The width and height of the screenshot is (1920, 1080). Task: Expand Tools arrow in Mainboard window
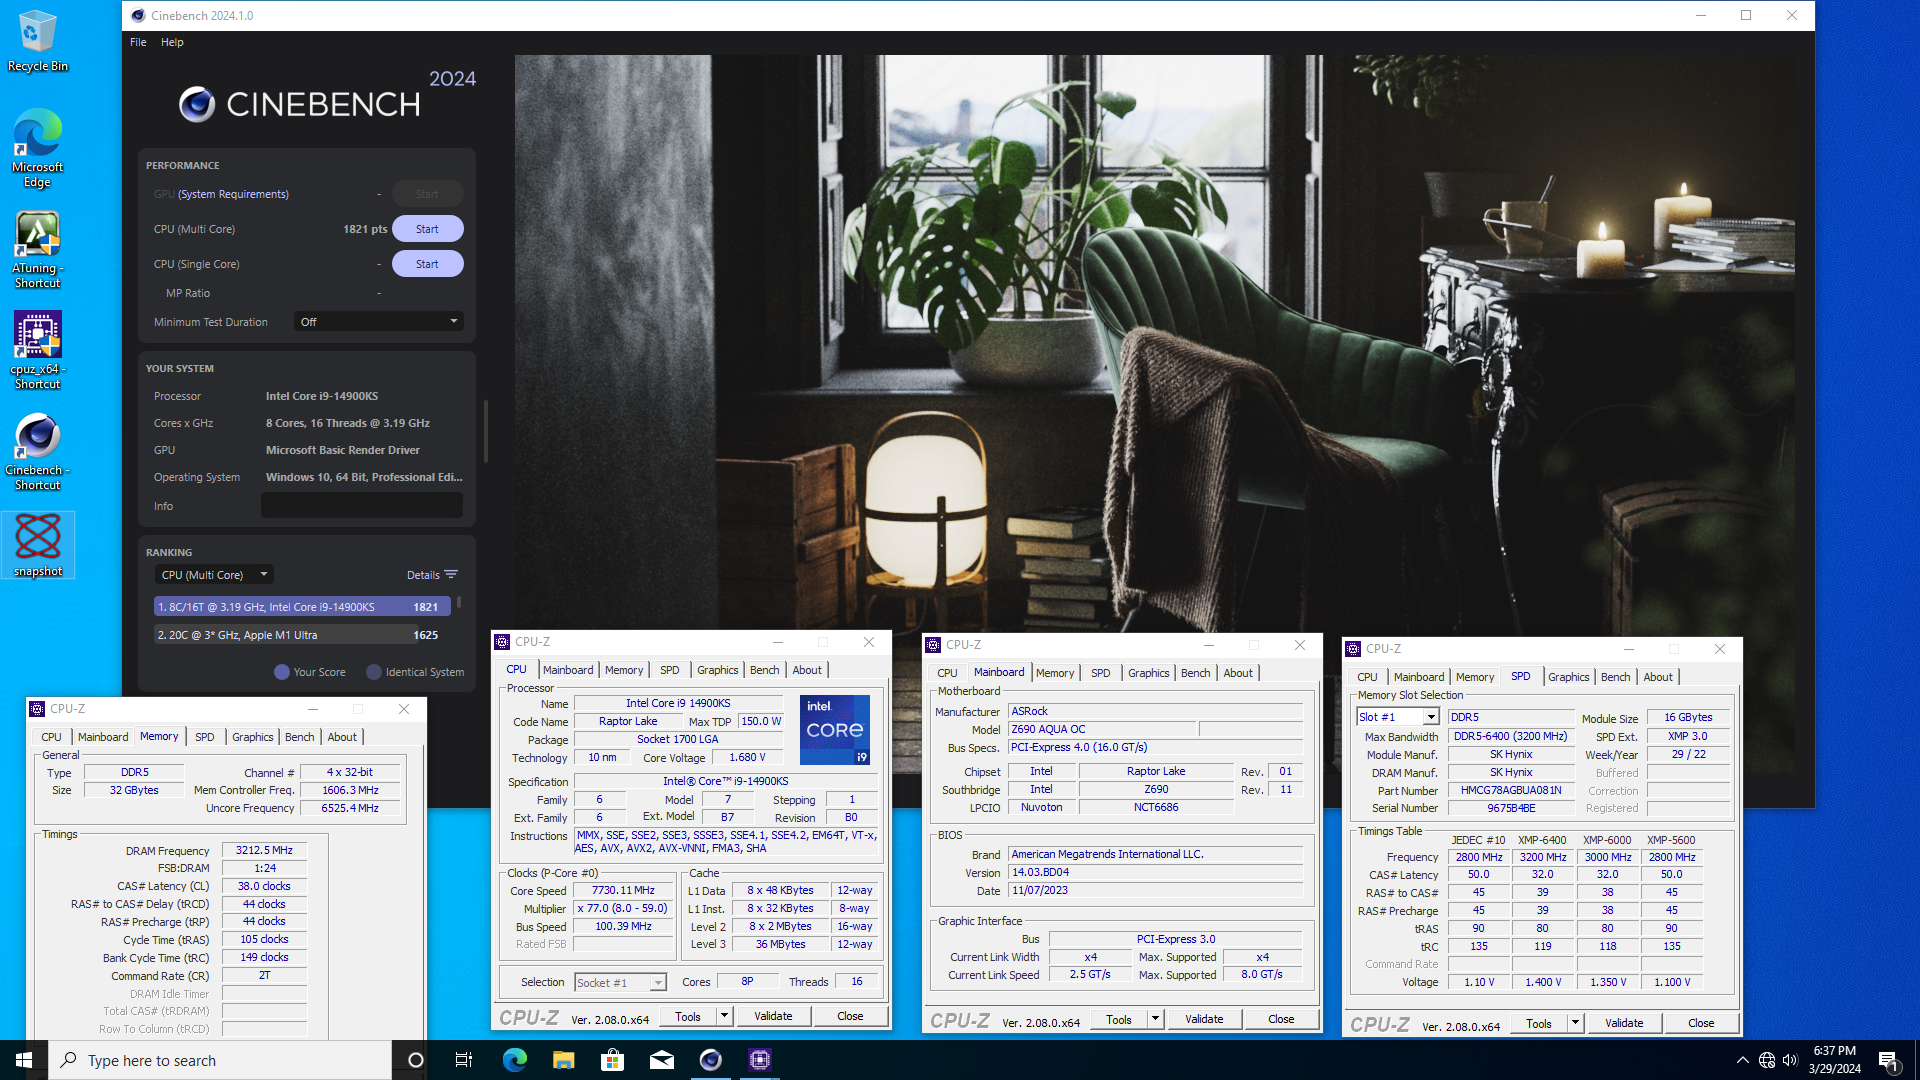(x=1156, y=1020)
